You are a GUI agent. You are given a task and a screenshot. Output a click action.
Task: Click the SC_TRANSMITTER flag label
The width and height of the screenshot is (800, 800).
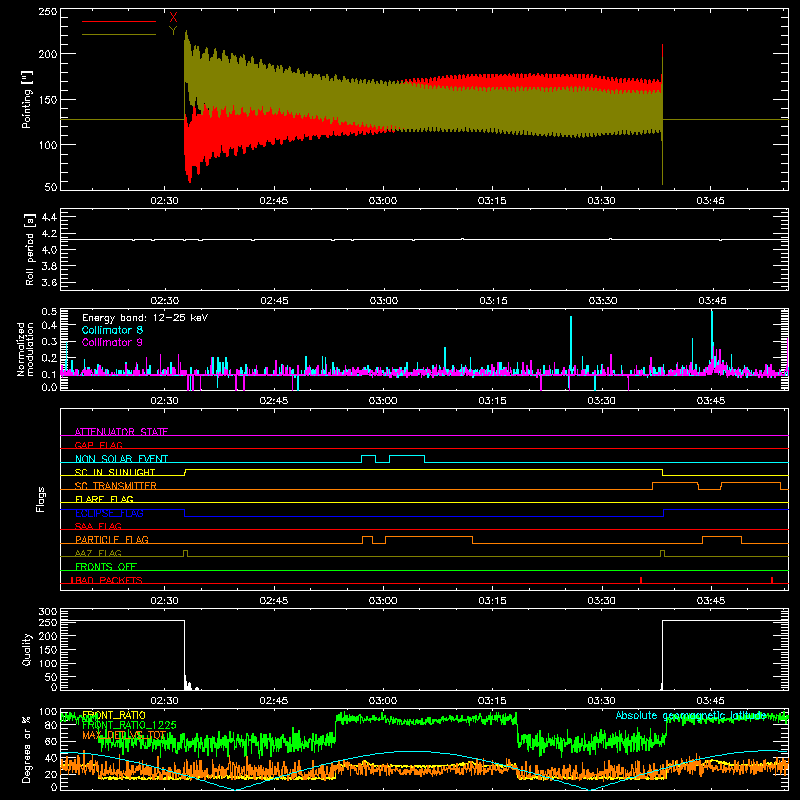pos(116,485)
